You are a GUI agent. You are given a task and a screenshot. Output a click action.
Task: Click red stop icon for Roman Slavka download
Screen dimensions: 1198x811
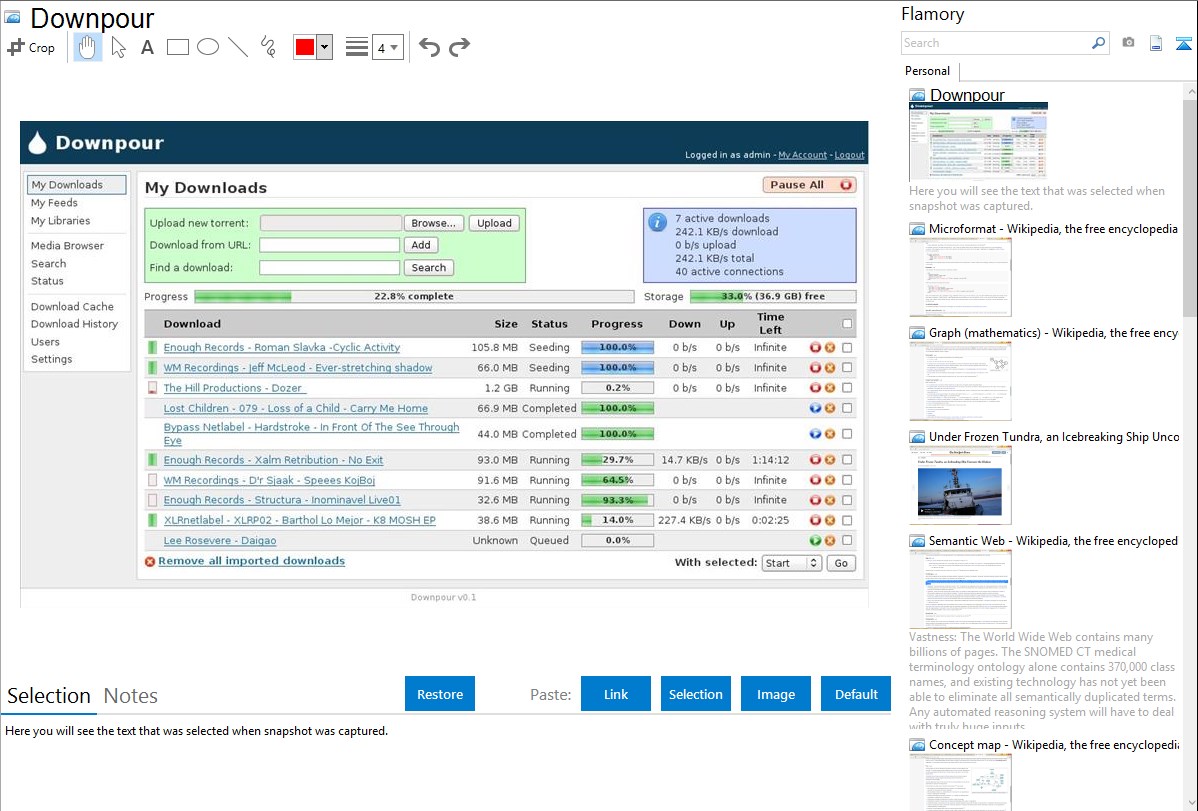tap(815, 347)
